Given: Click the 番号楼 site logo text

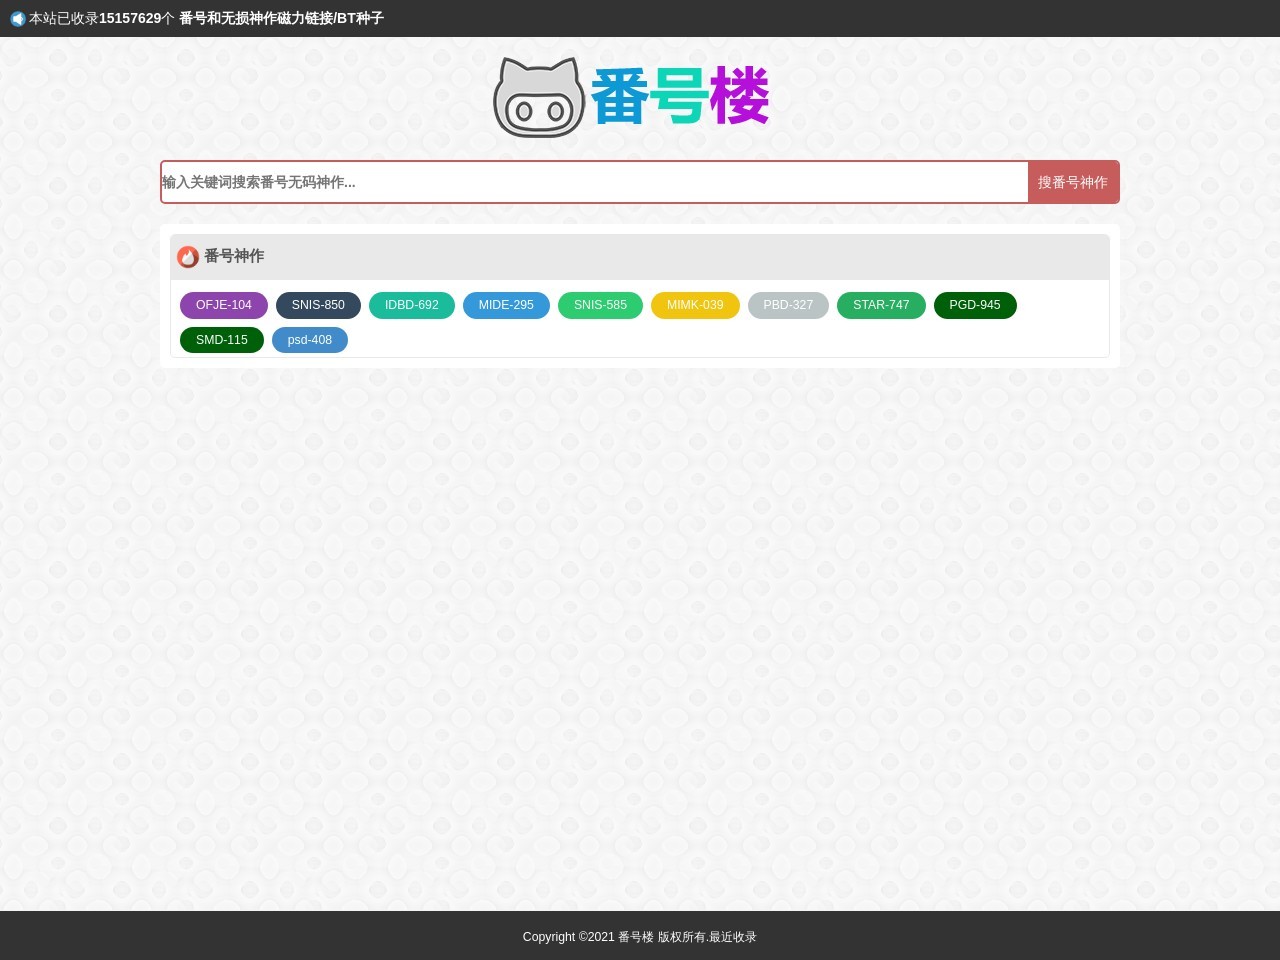Looking at the screenshot, I should (x=680, y=97).
